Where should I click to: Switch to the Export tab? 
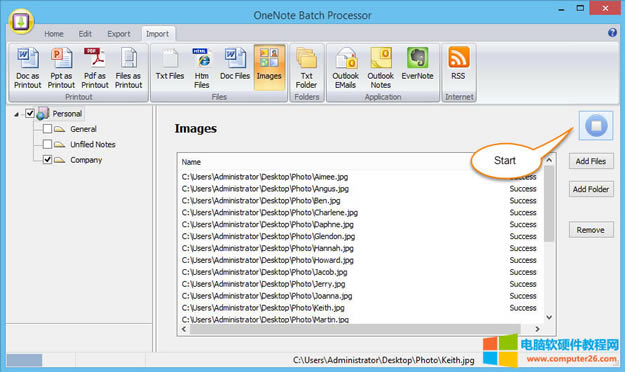coord(119,34)
